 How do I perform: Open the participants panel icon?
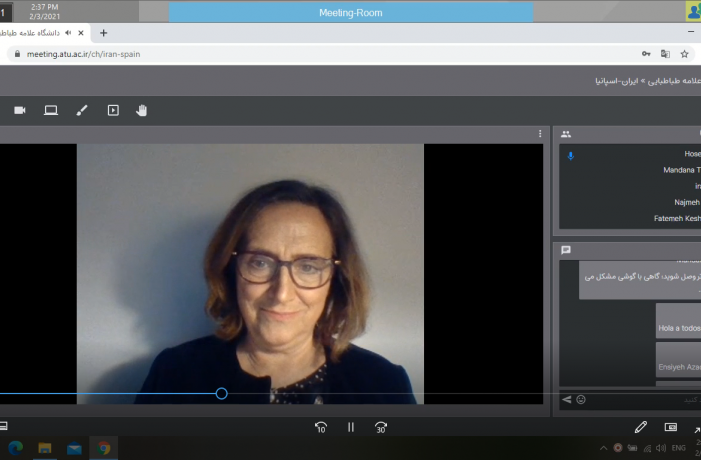[x=566, y=134]
